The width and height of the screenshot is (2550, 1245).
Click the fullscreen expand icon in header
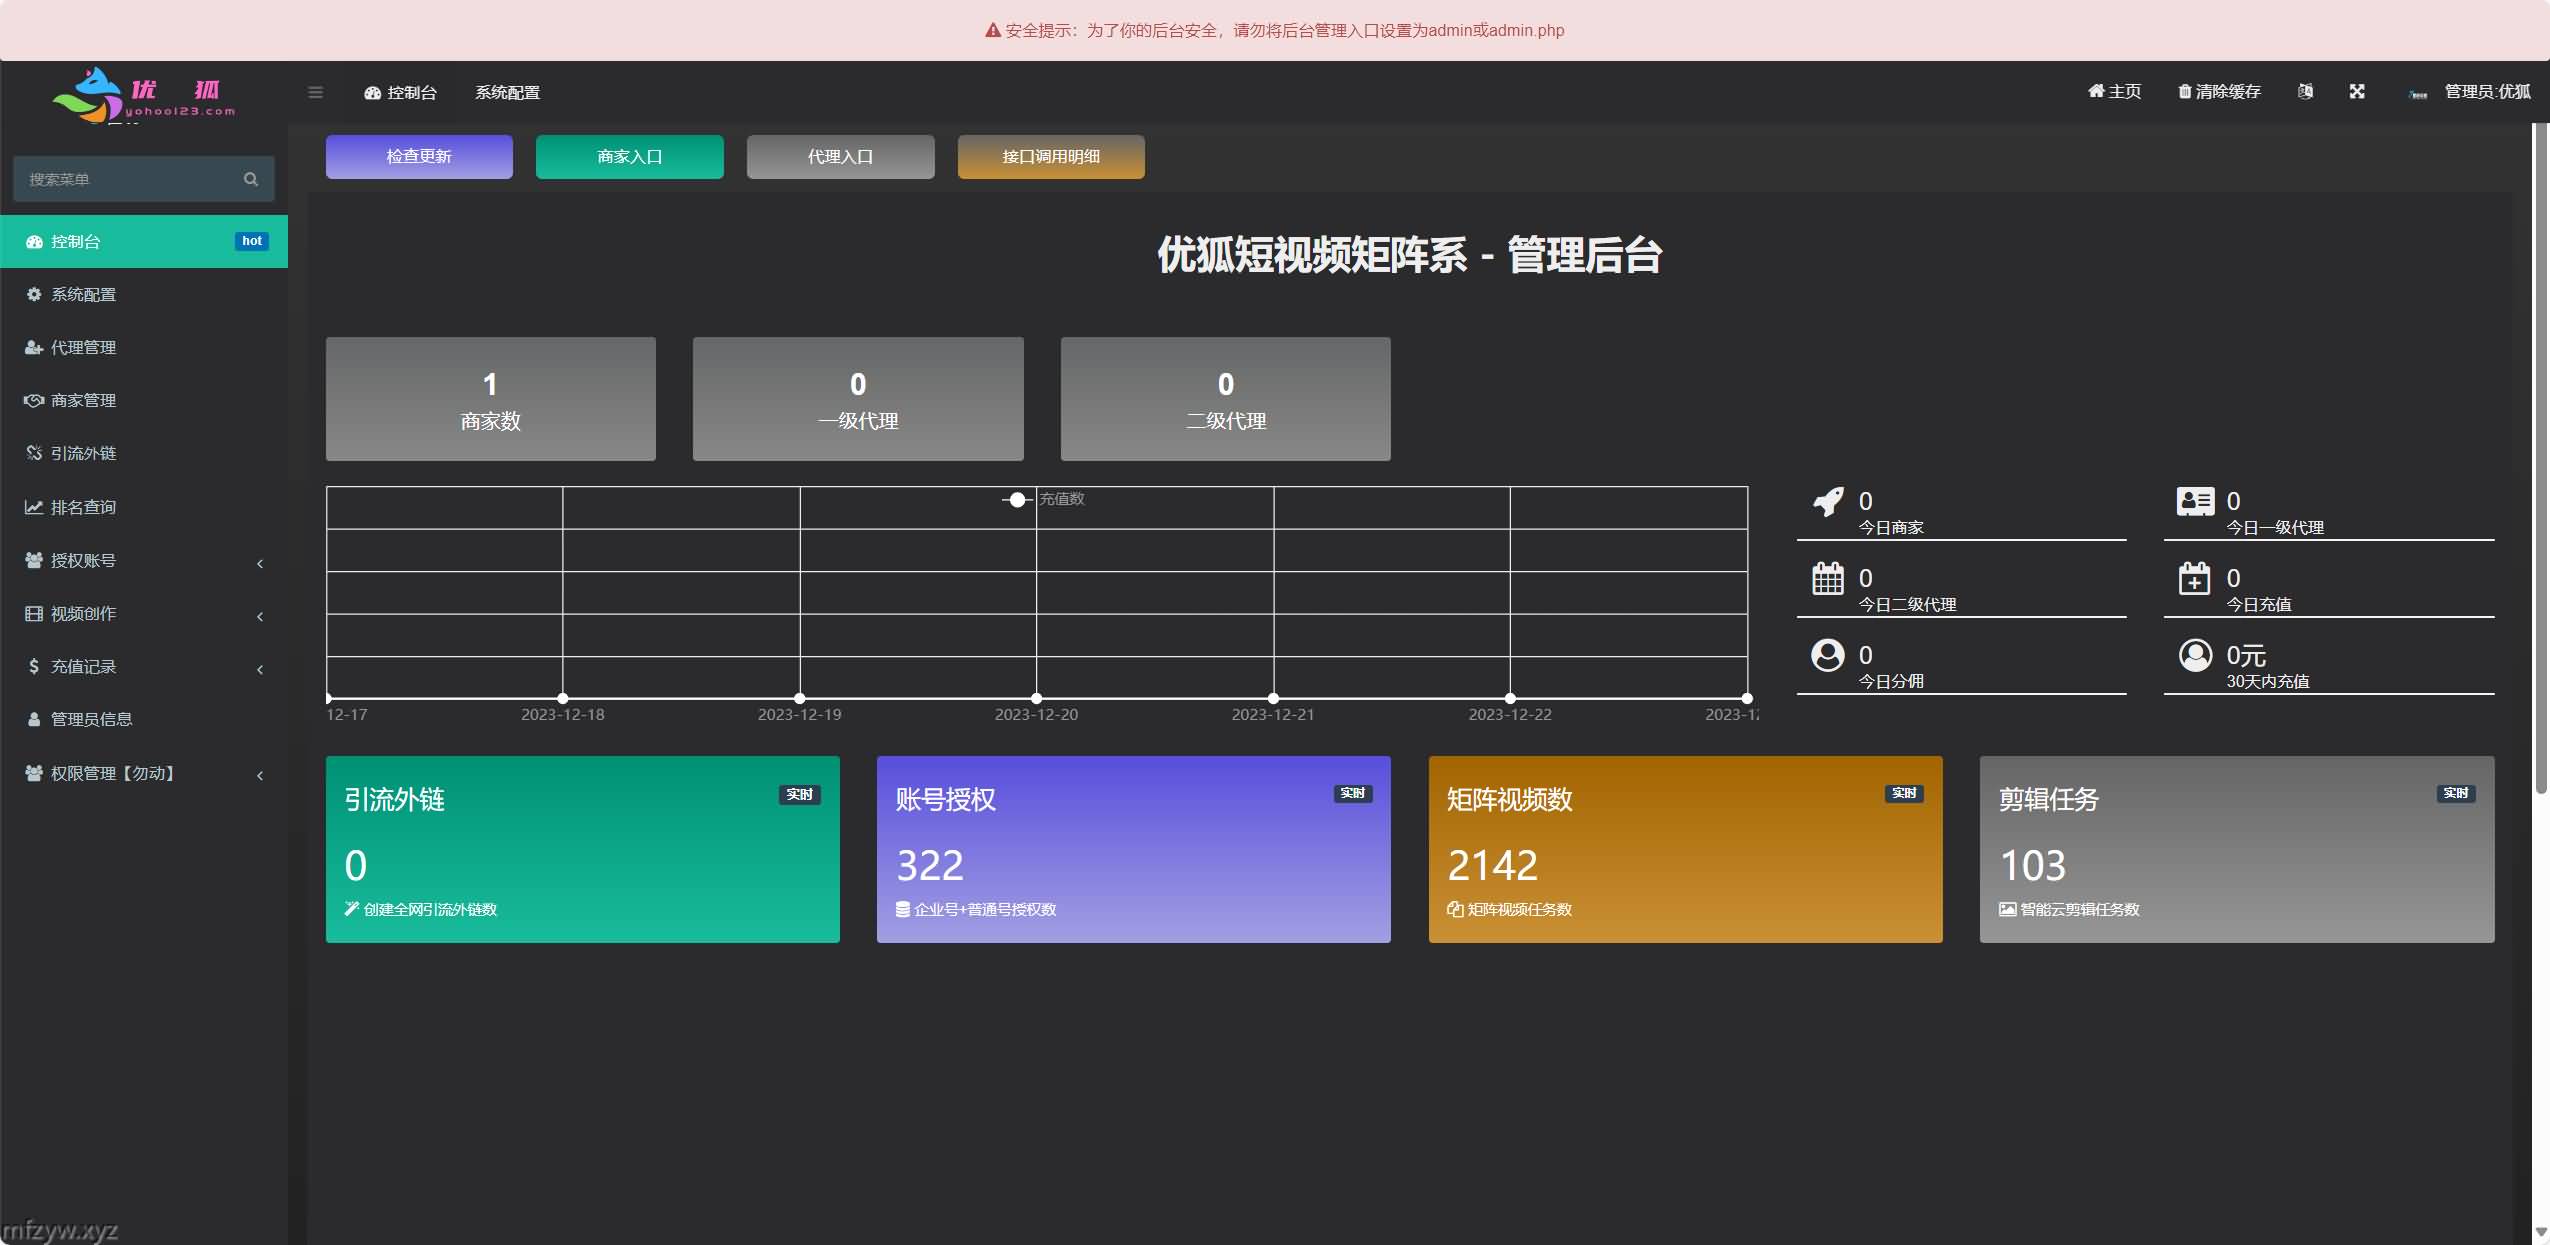pyautogui.click(x=2357, y=91)
